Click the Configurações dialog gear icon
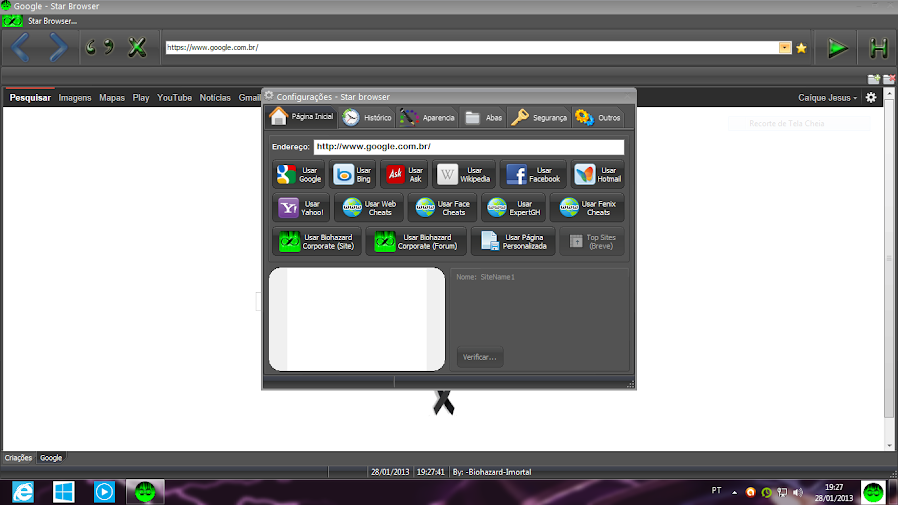898x505 pixels. tap(269, 96)
